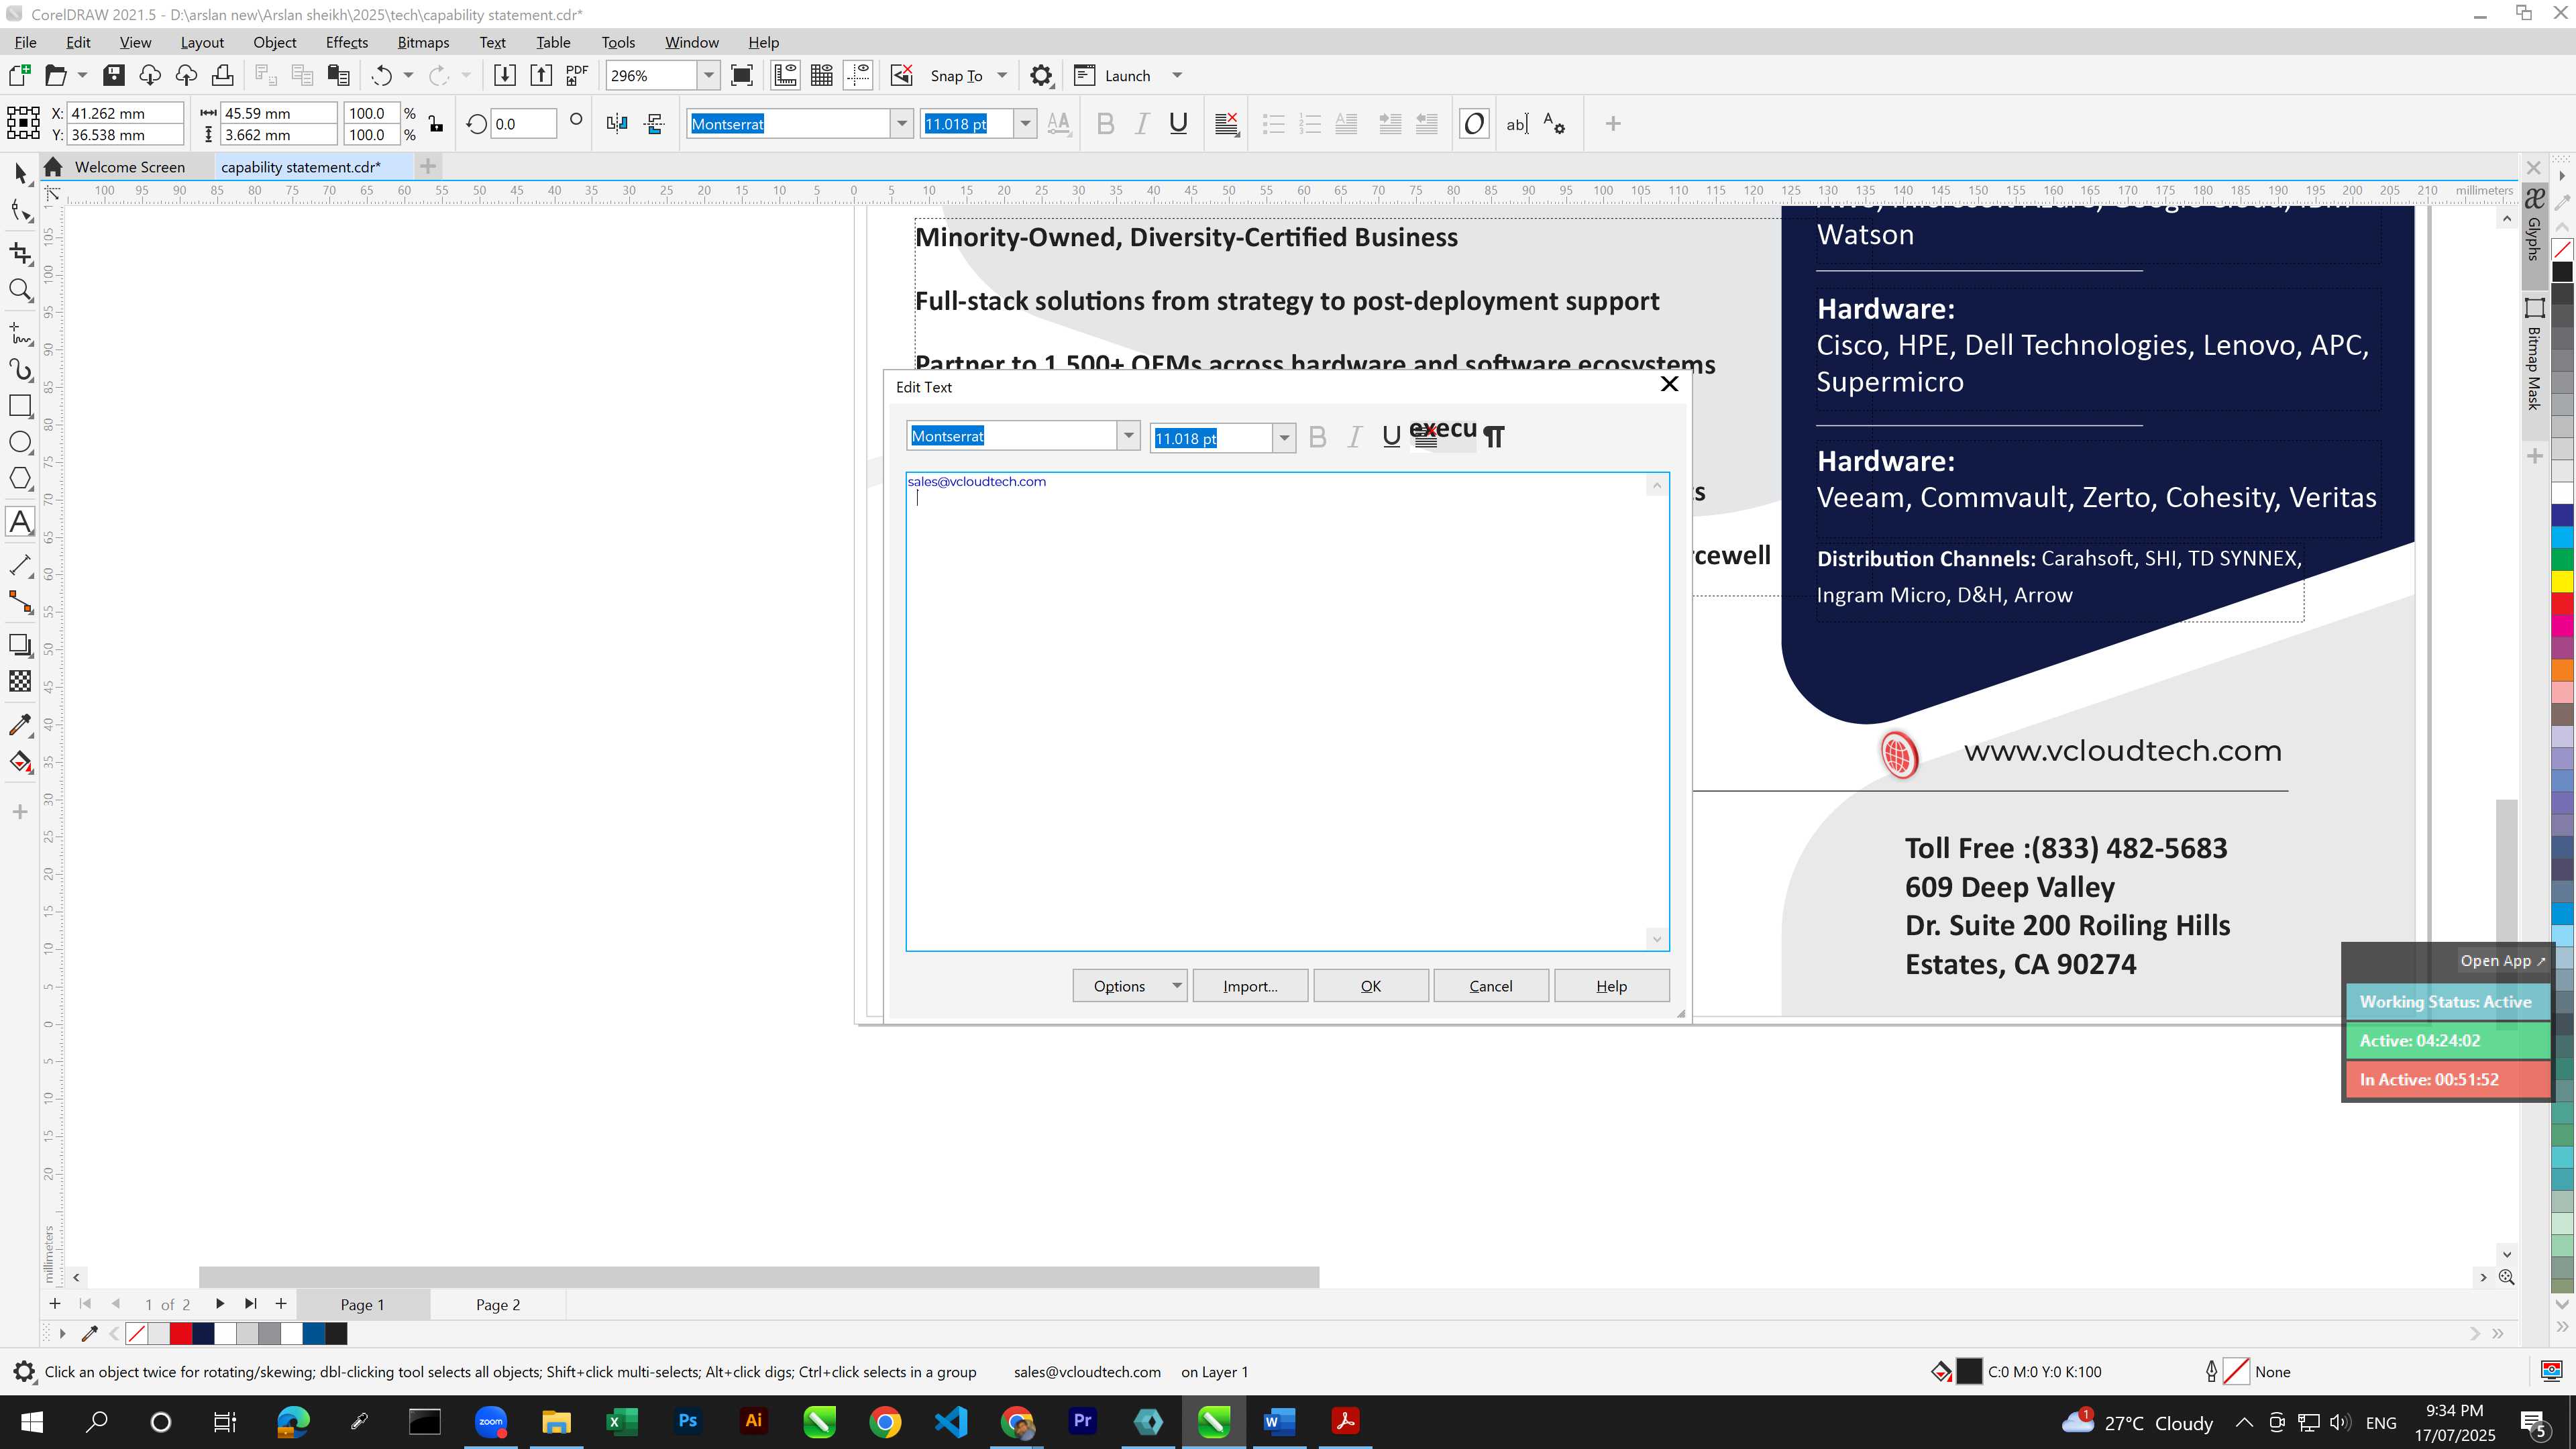Click the Save icon in the standard toolbar
Image resolution: width=2576 pixels, height=1449 pixels.
point(114,75)
